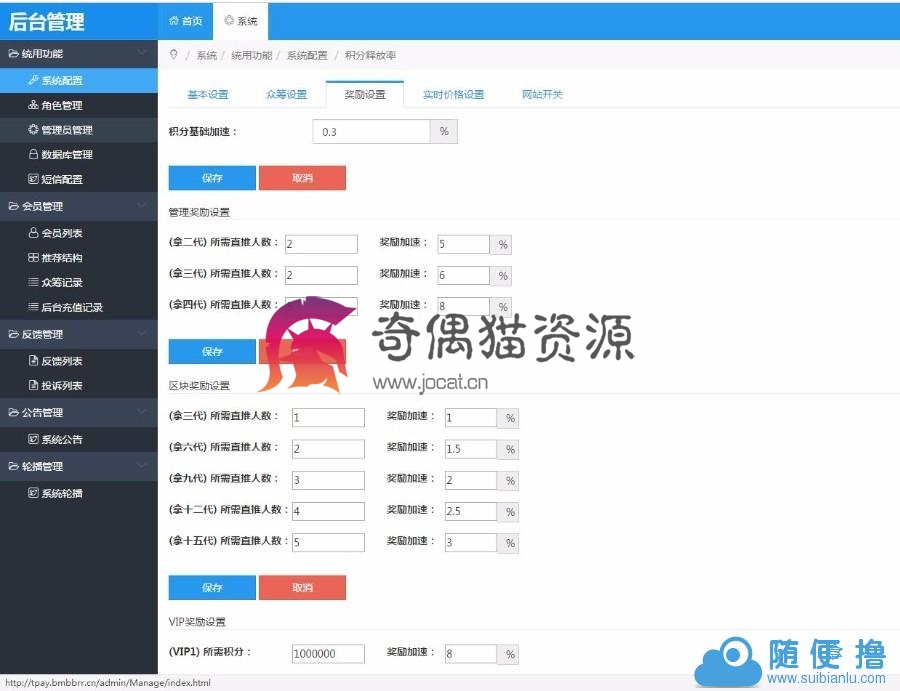Click the location pin breadcrumb icon

pos(174,55)
